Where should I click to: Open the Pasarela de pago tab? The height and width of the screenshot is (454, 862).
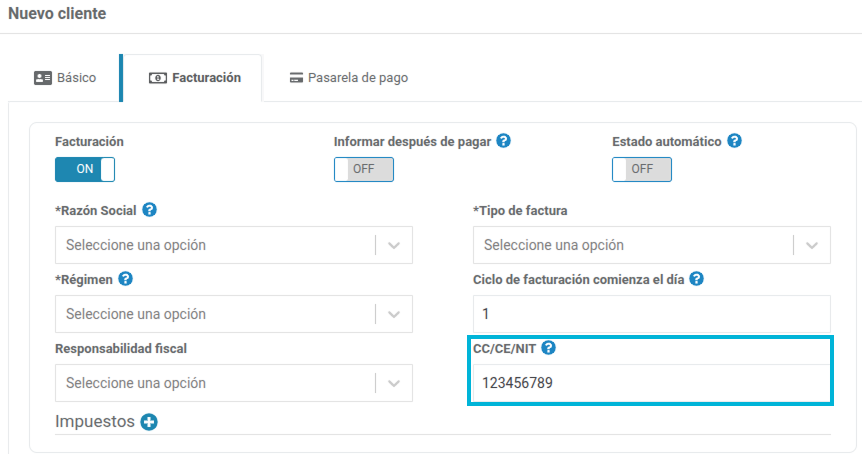pyautogui.click(x=349, y=77)
